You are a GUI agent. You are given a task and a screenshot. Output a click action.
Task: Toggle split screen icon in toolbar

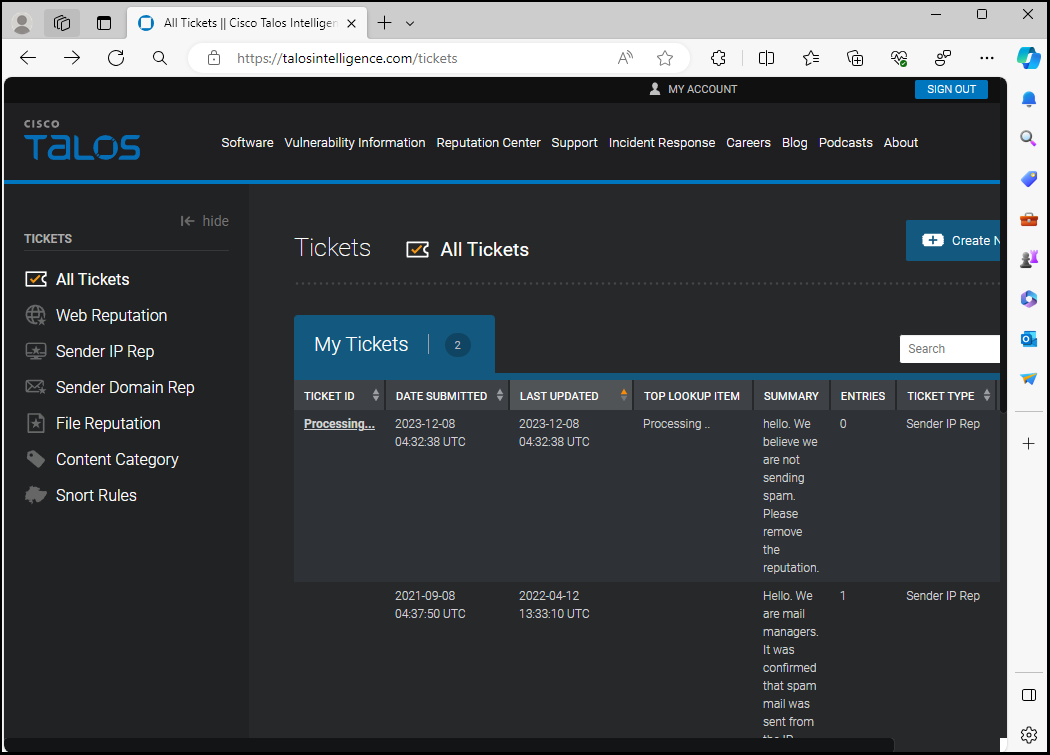point(766,58)
